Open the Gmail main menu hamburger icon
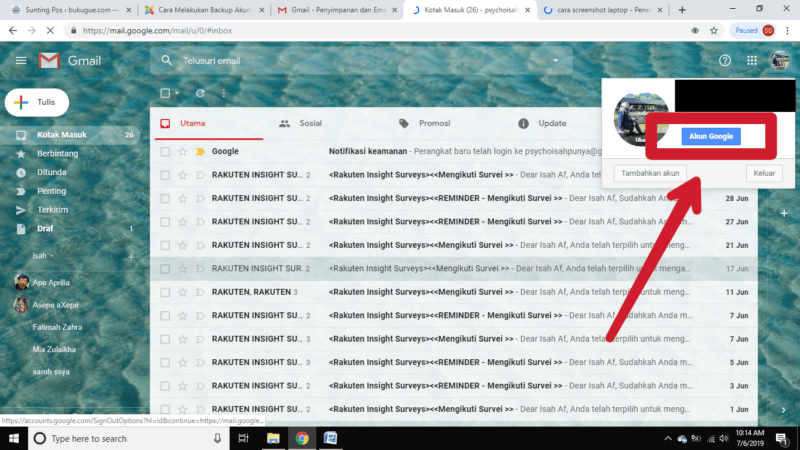This screenshot has height=450, width=800. (x=21, y=61)
